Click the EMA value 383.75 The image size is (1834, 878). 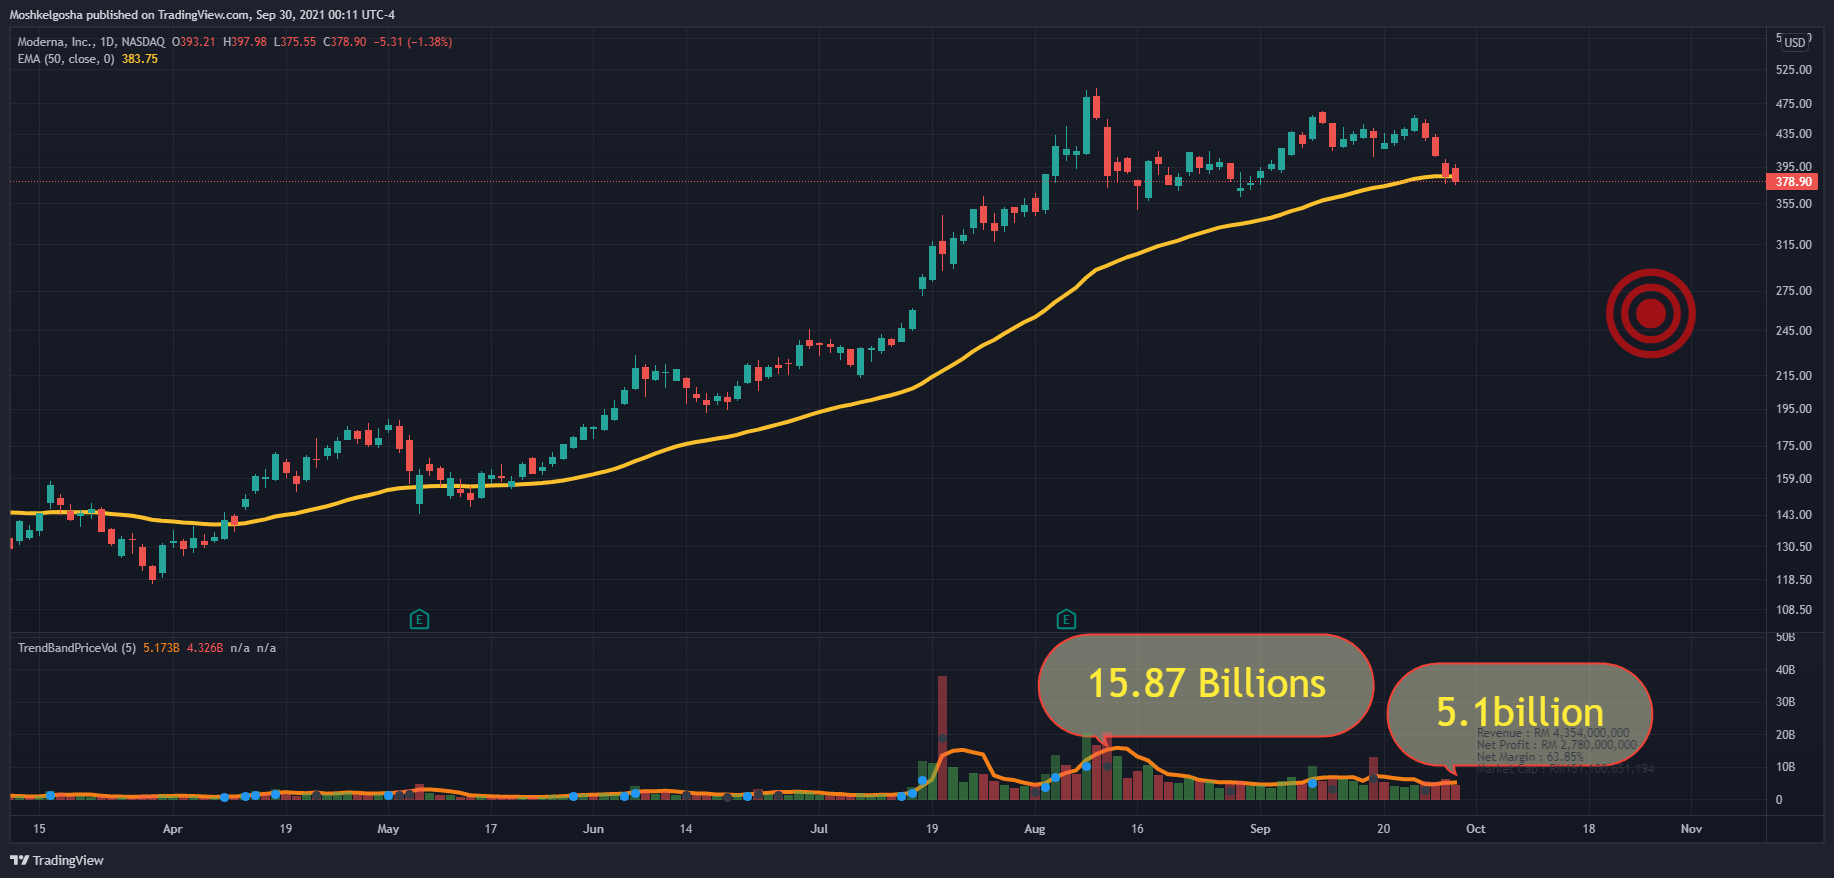pos(140,59)
